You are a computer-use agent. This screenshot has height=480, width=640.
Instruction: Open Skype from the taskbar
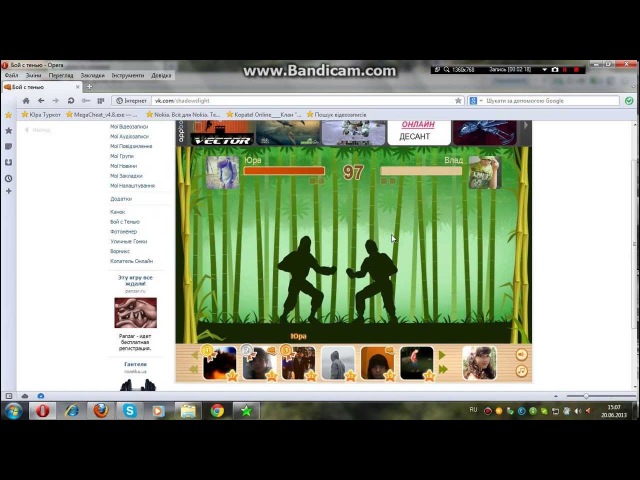click(129, 411)
